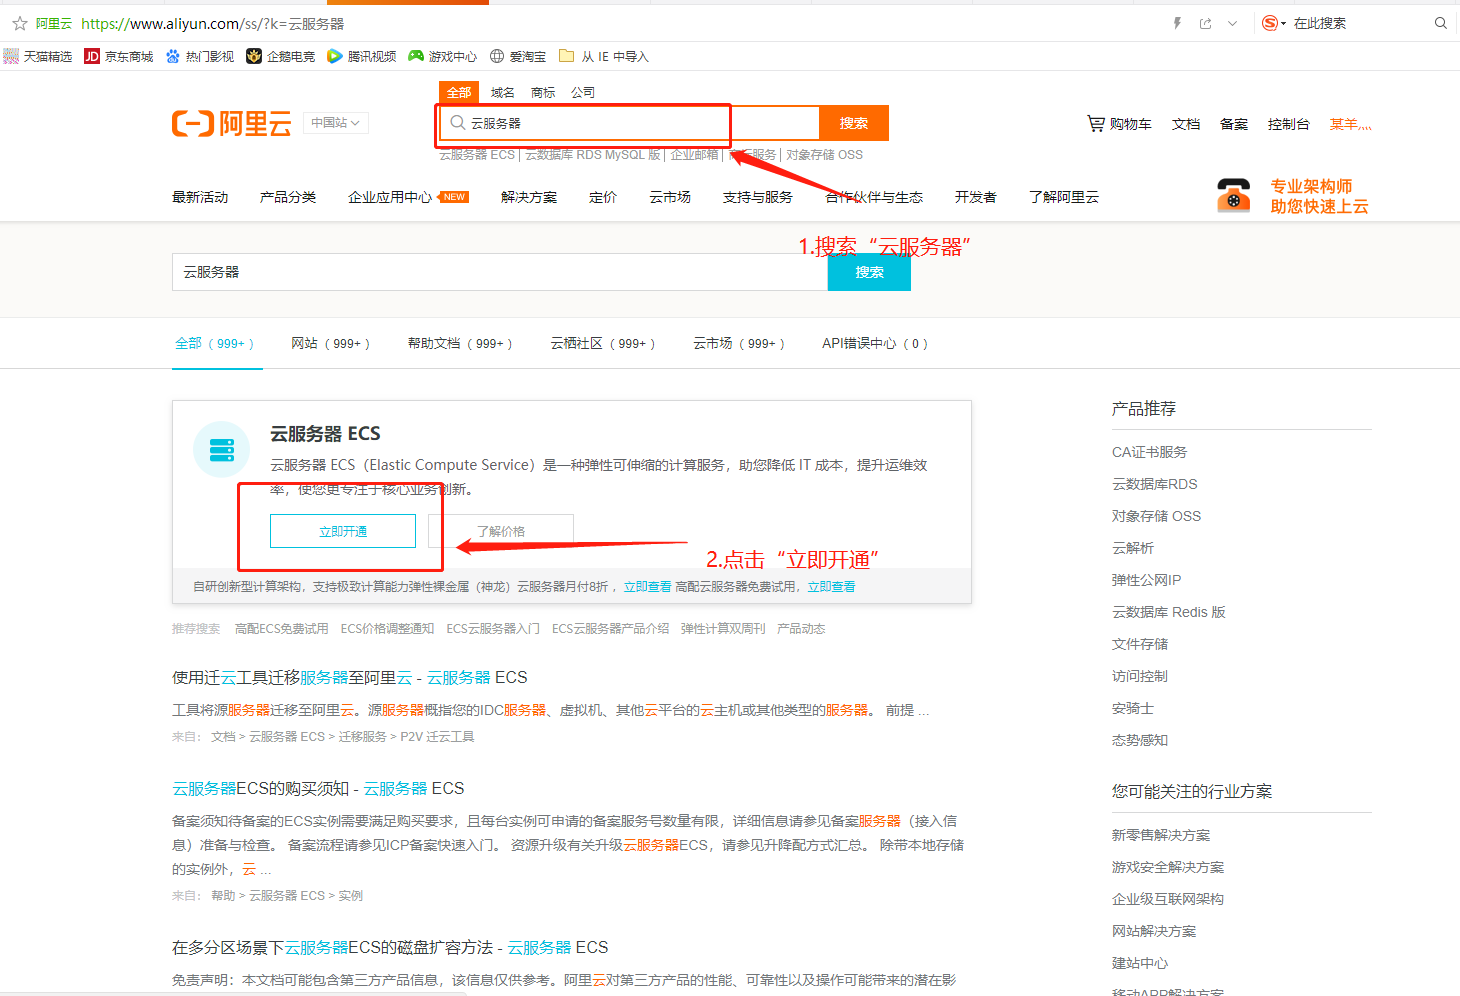Image resolution: width=1460 pixels, height=996 pixels.
Task: Click the 对象存储 OSS hot keyword link
Action: pos(824,155)
